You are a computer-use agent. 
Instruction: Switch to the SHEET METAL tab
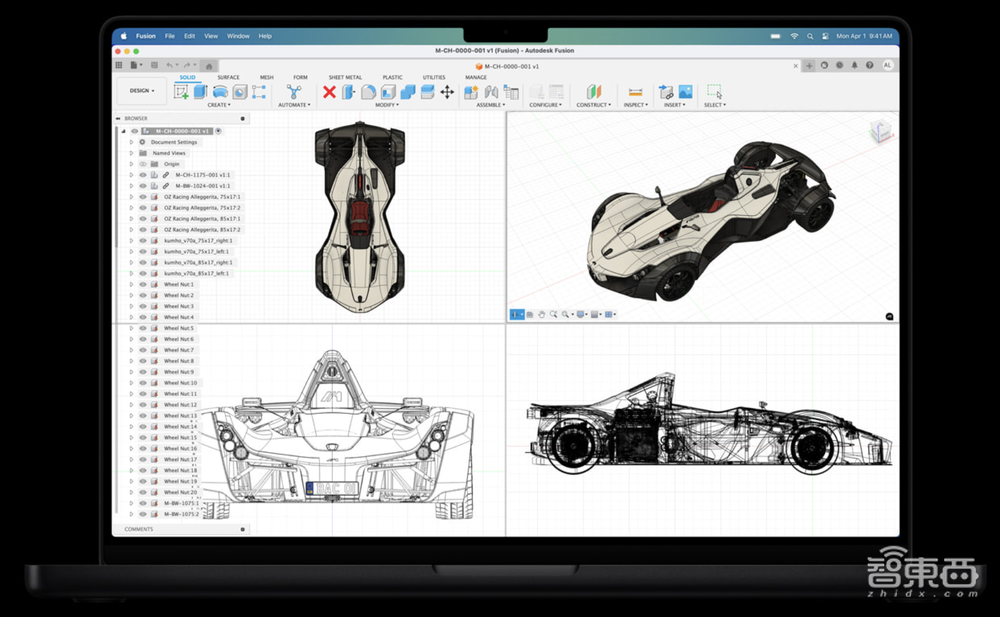tap(345, 77)
